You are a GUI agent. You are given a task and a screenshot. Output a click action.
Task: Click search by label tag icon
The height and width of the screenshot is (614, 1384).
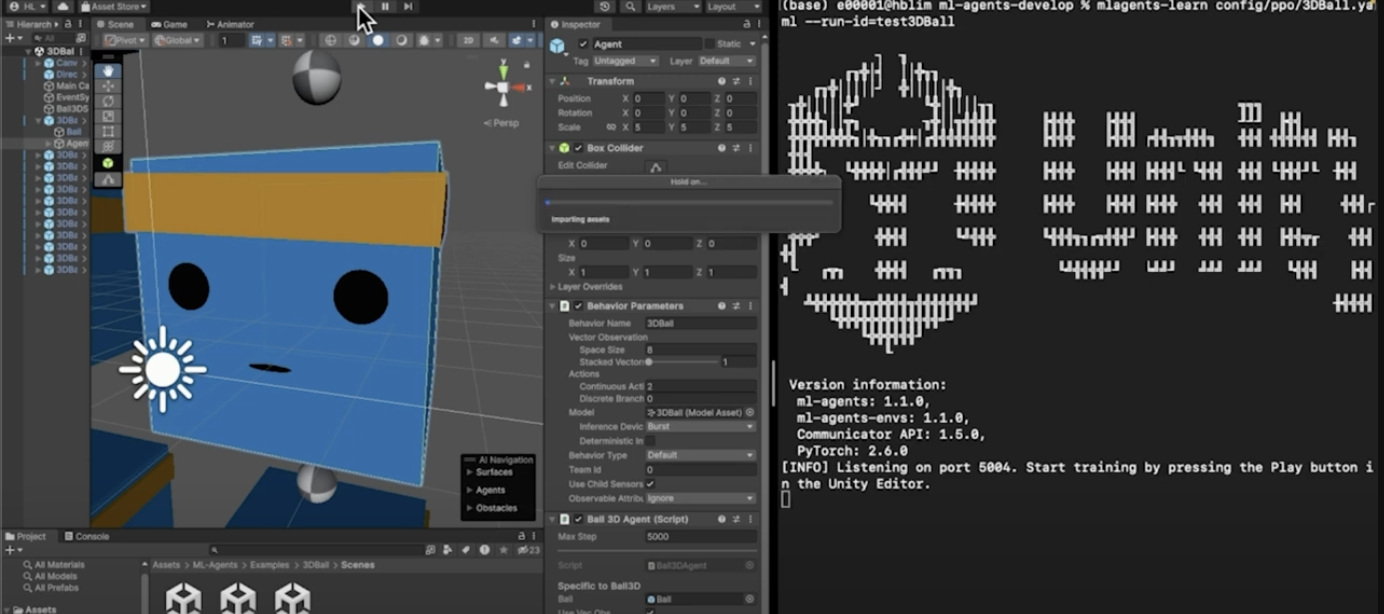466,550
